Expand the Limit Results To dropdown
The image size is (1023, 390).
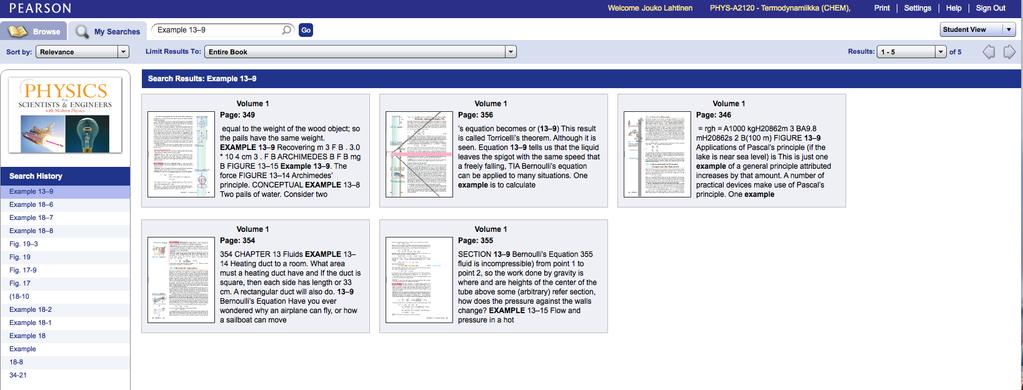pos(360,52)
